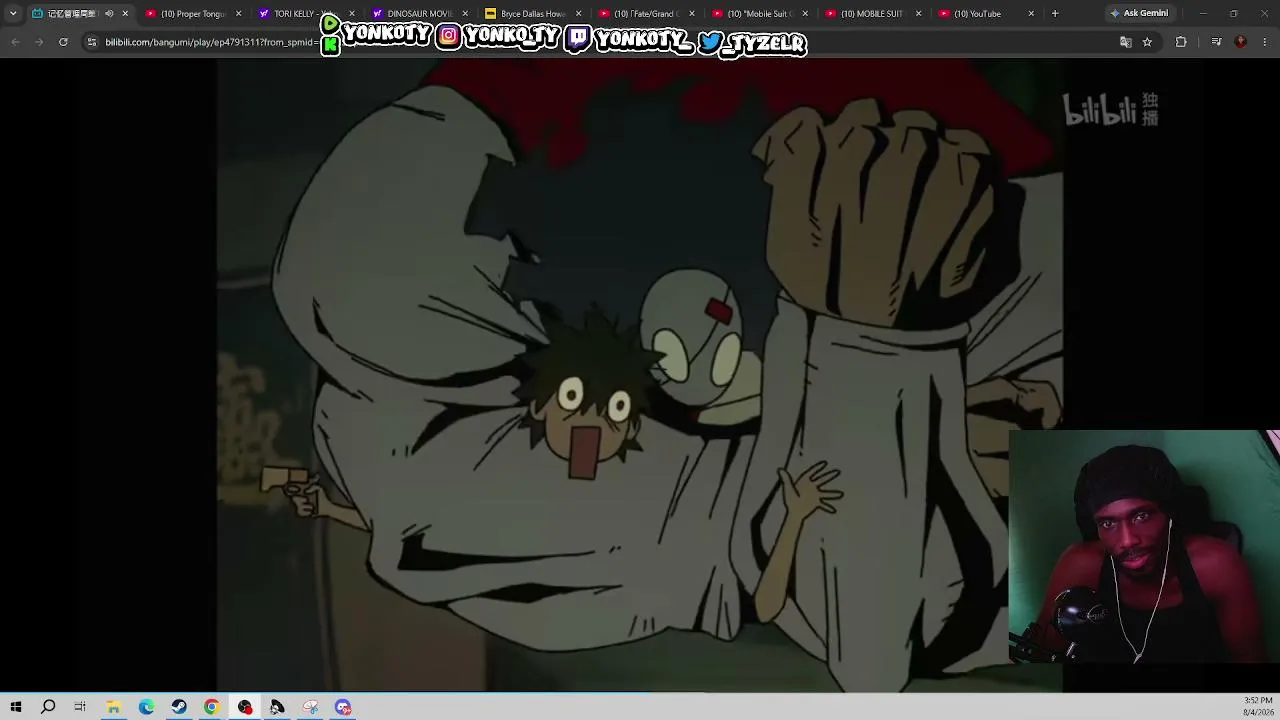Go forward to the next page
The width and height of the screenshot is (1280, 720).
(39, 42)
